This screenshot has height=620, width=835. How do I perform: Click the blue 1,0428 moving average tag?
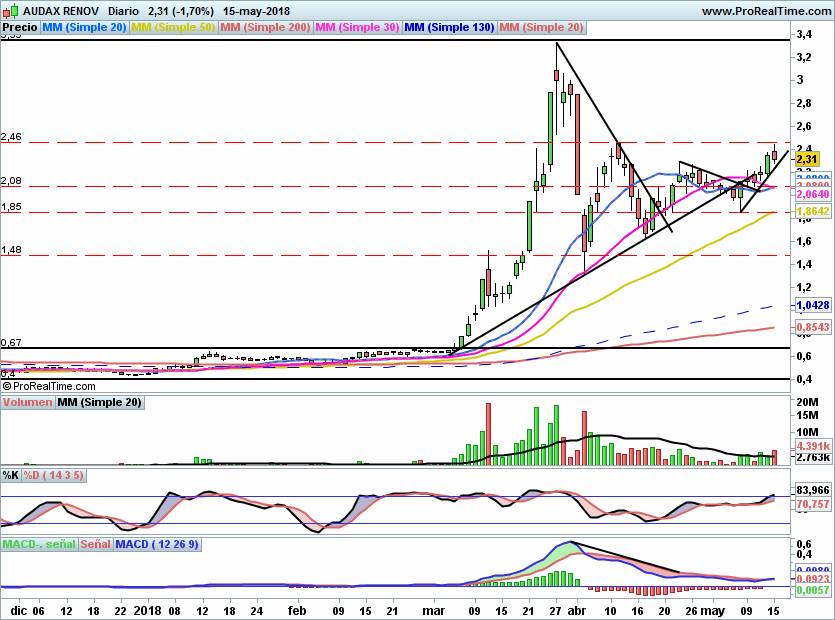click(813, 305)
